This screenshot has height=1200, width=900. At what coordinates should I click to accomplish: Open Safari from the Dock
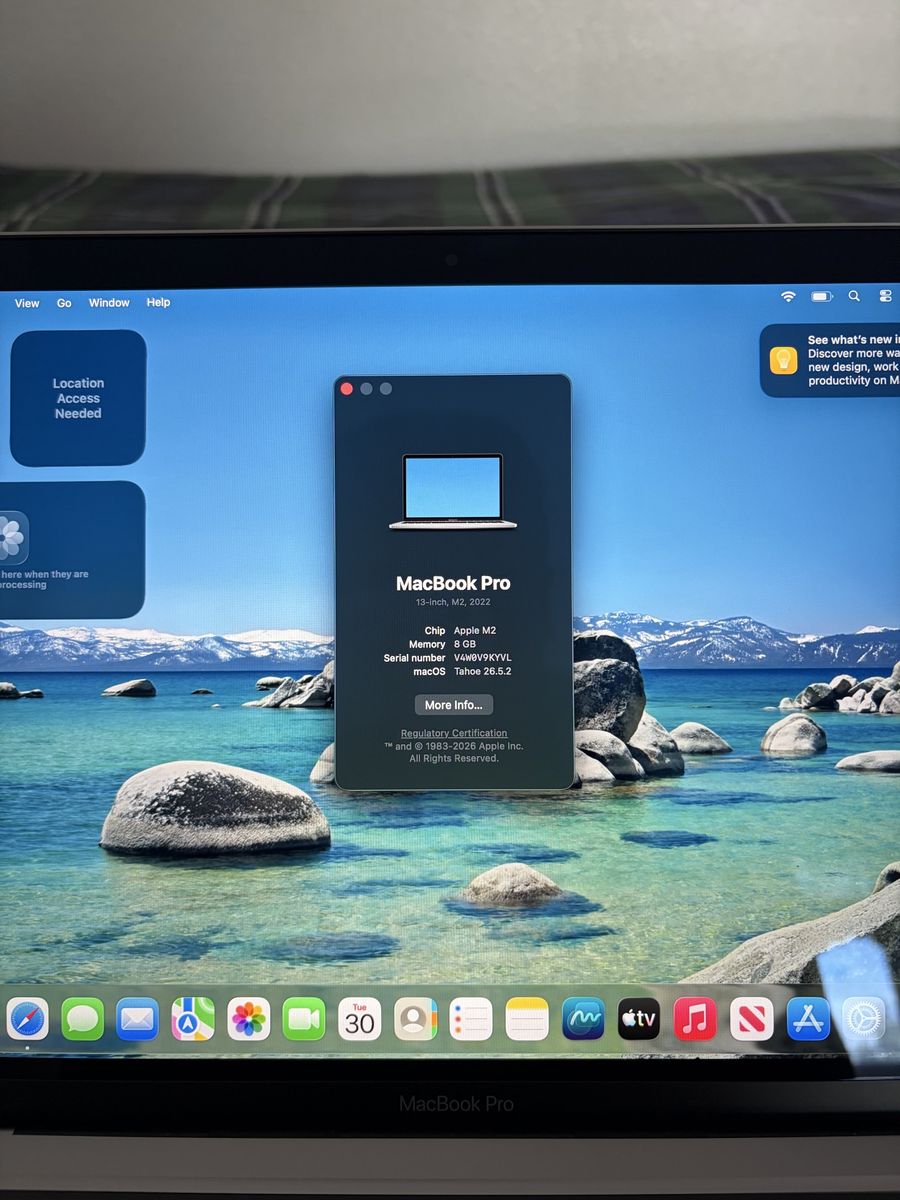28,1019
